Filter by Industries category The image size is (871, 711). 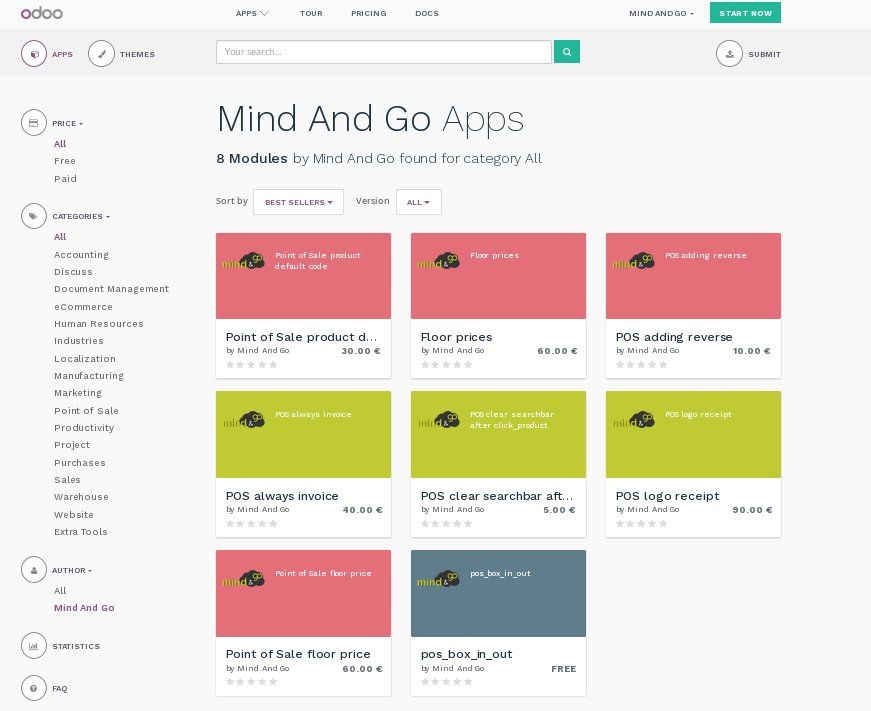[79, 341]
